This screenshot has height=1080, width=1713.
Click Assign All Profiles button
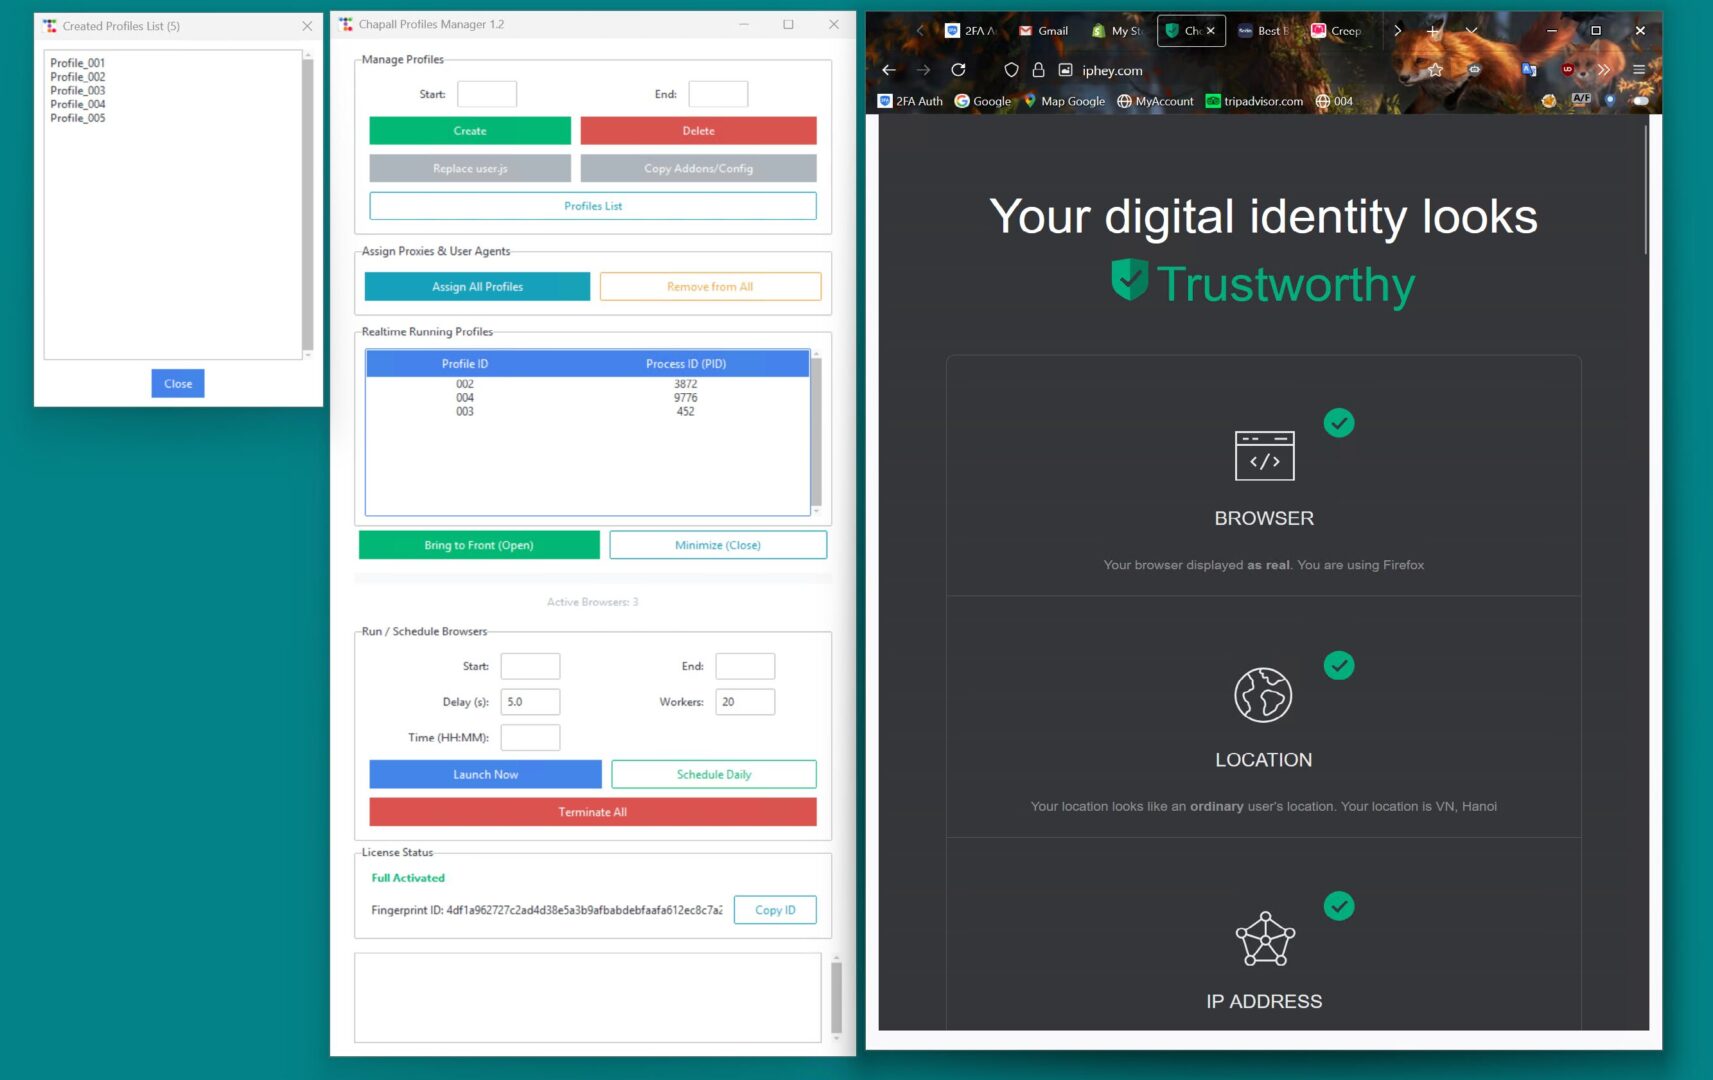[477, 287]
